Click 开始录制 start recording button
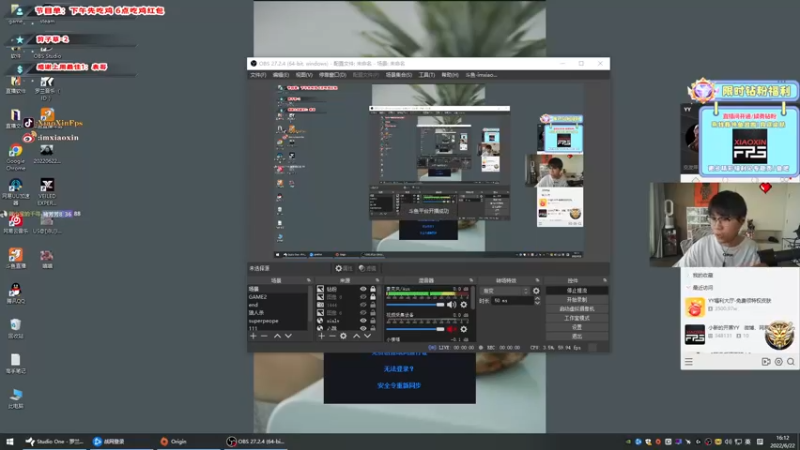The height and width of the screenshot is (450, 800). point(577,300)
